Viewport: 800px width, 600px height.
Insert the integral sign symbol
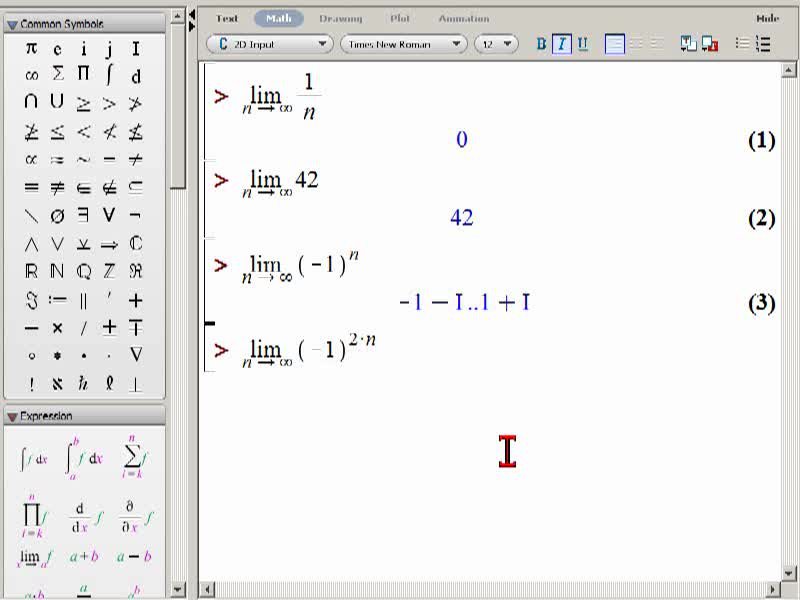tap(109, 74)
